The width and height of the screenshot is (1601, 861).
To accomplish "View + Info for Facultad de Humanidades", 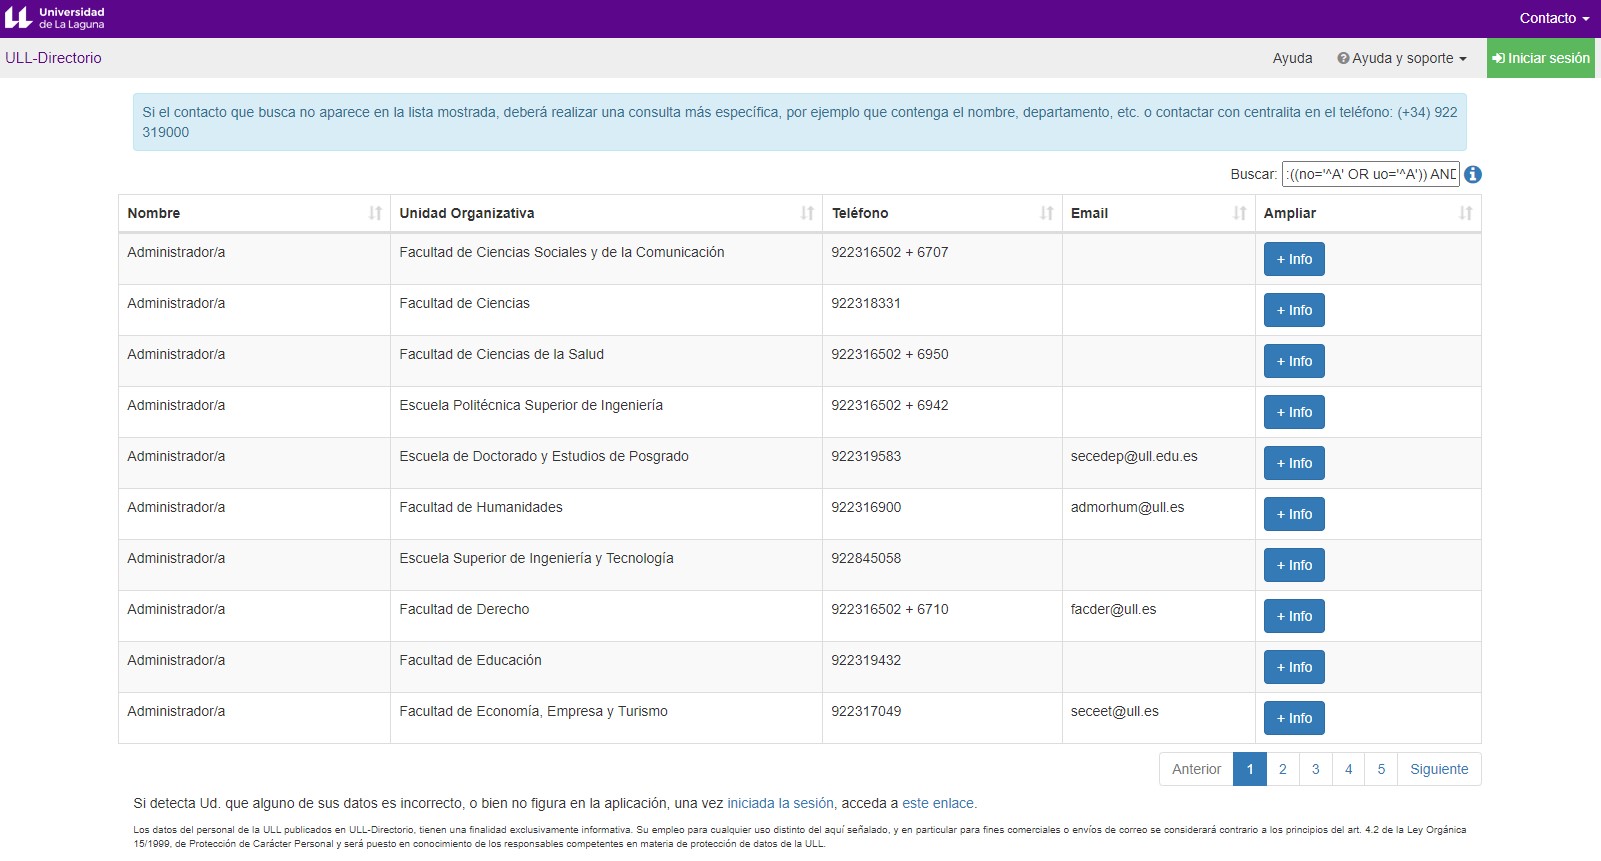I will point(1294,514).
